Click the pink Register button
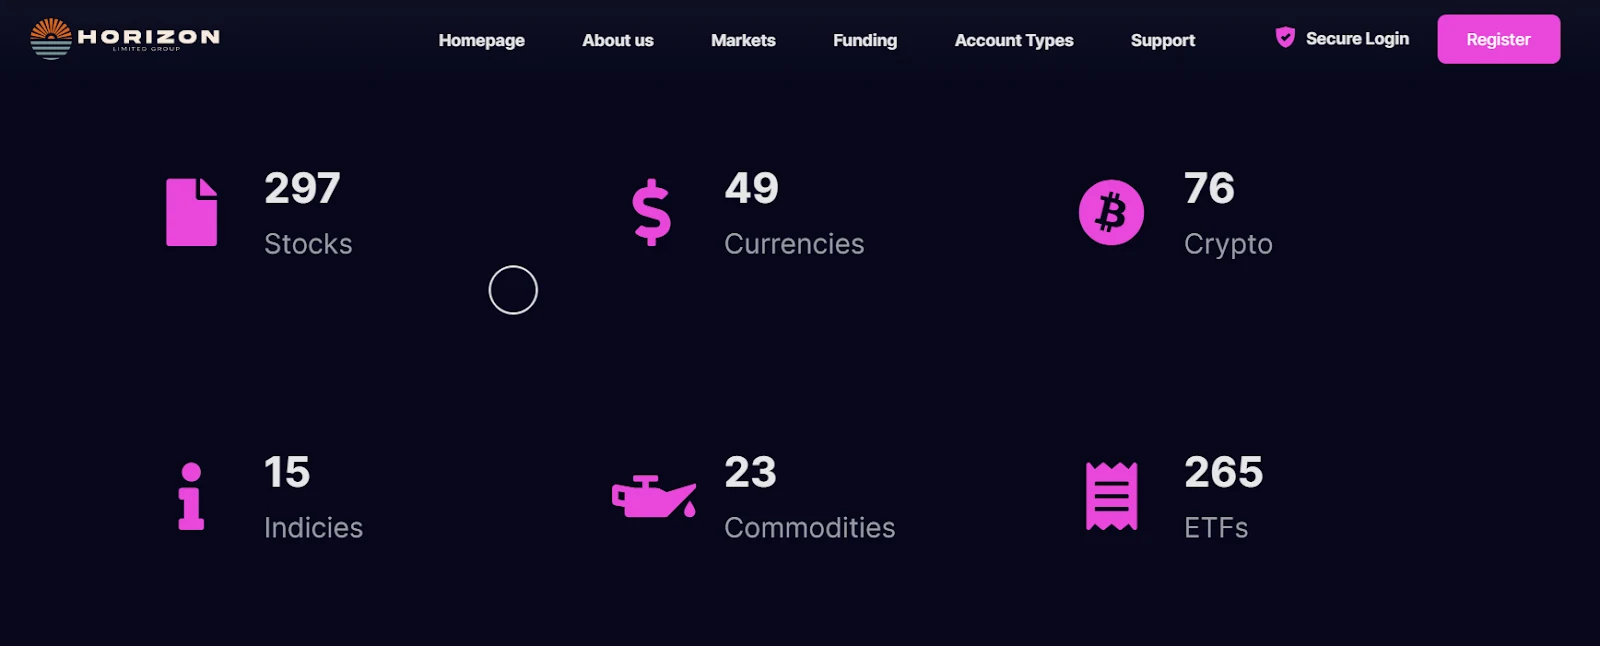Viewport: 1600px width, 646px height. click(x=1498, y=39)
